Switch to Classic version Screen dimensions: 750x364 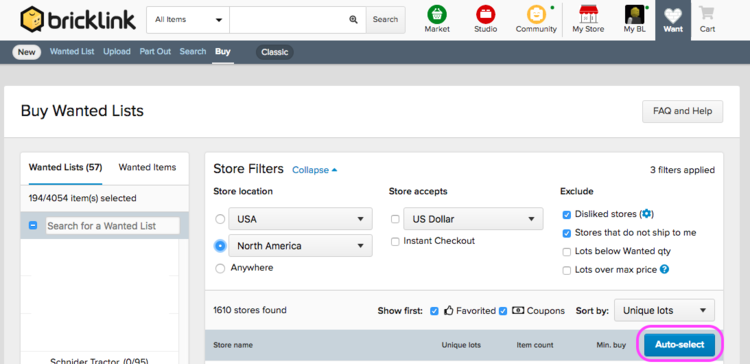[x=275, y=52]
